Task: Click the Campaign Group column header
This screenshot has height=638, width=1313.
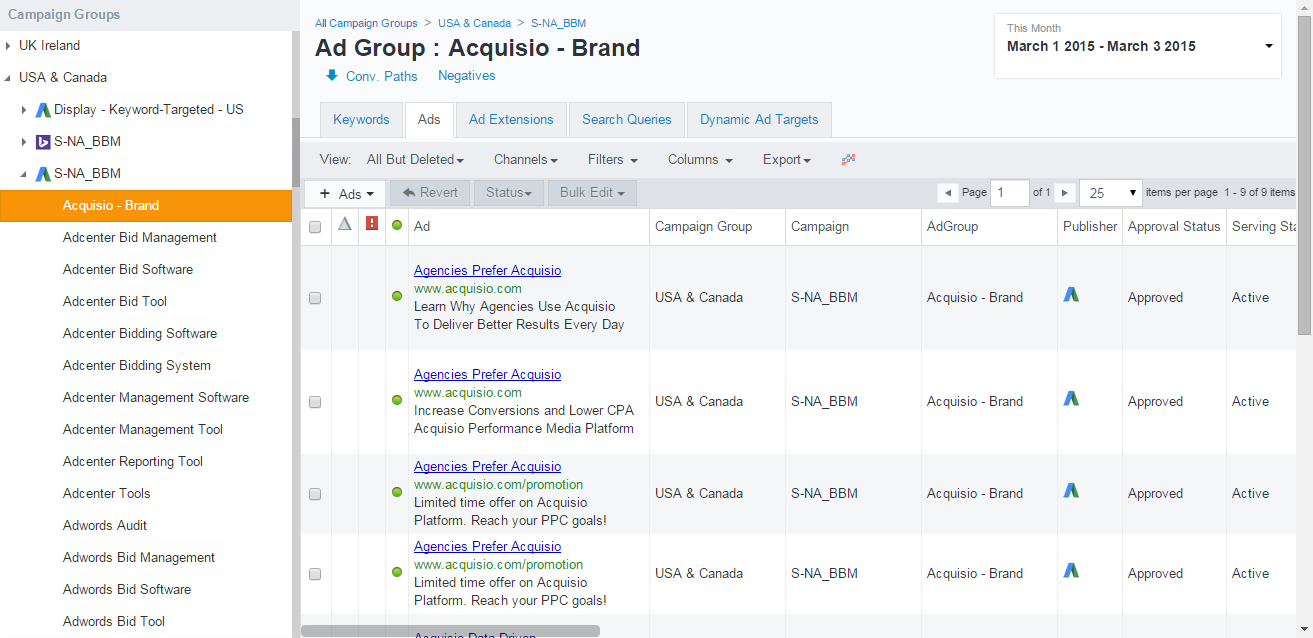Action: (x=717, y=227)
